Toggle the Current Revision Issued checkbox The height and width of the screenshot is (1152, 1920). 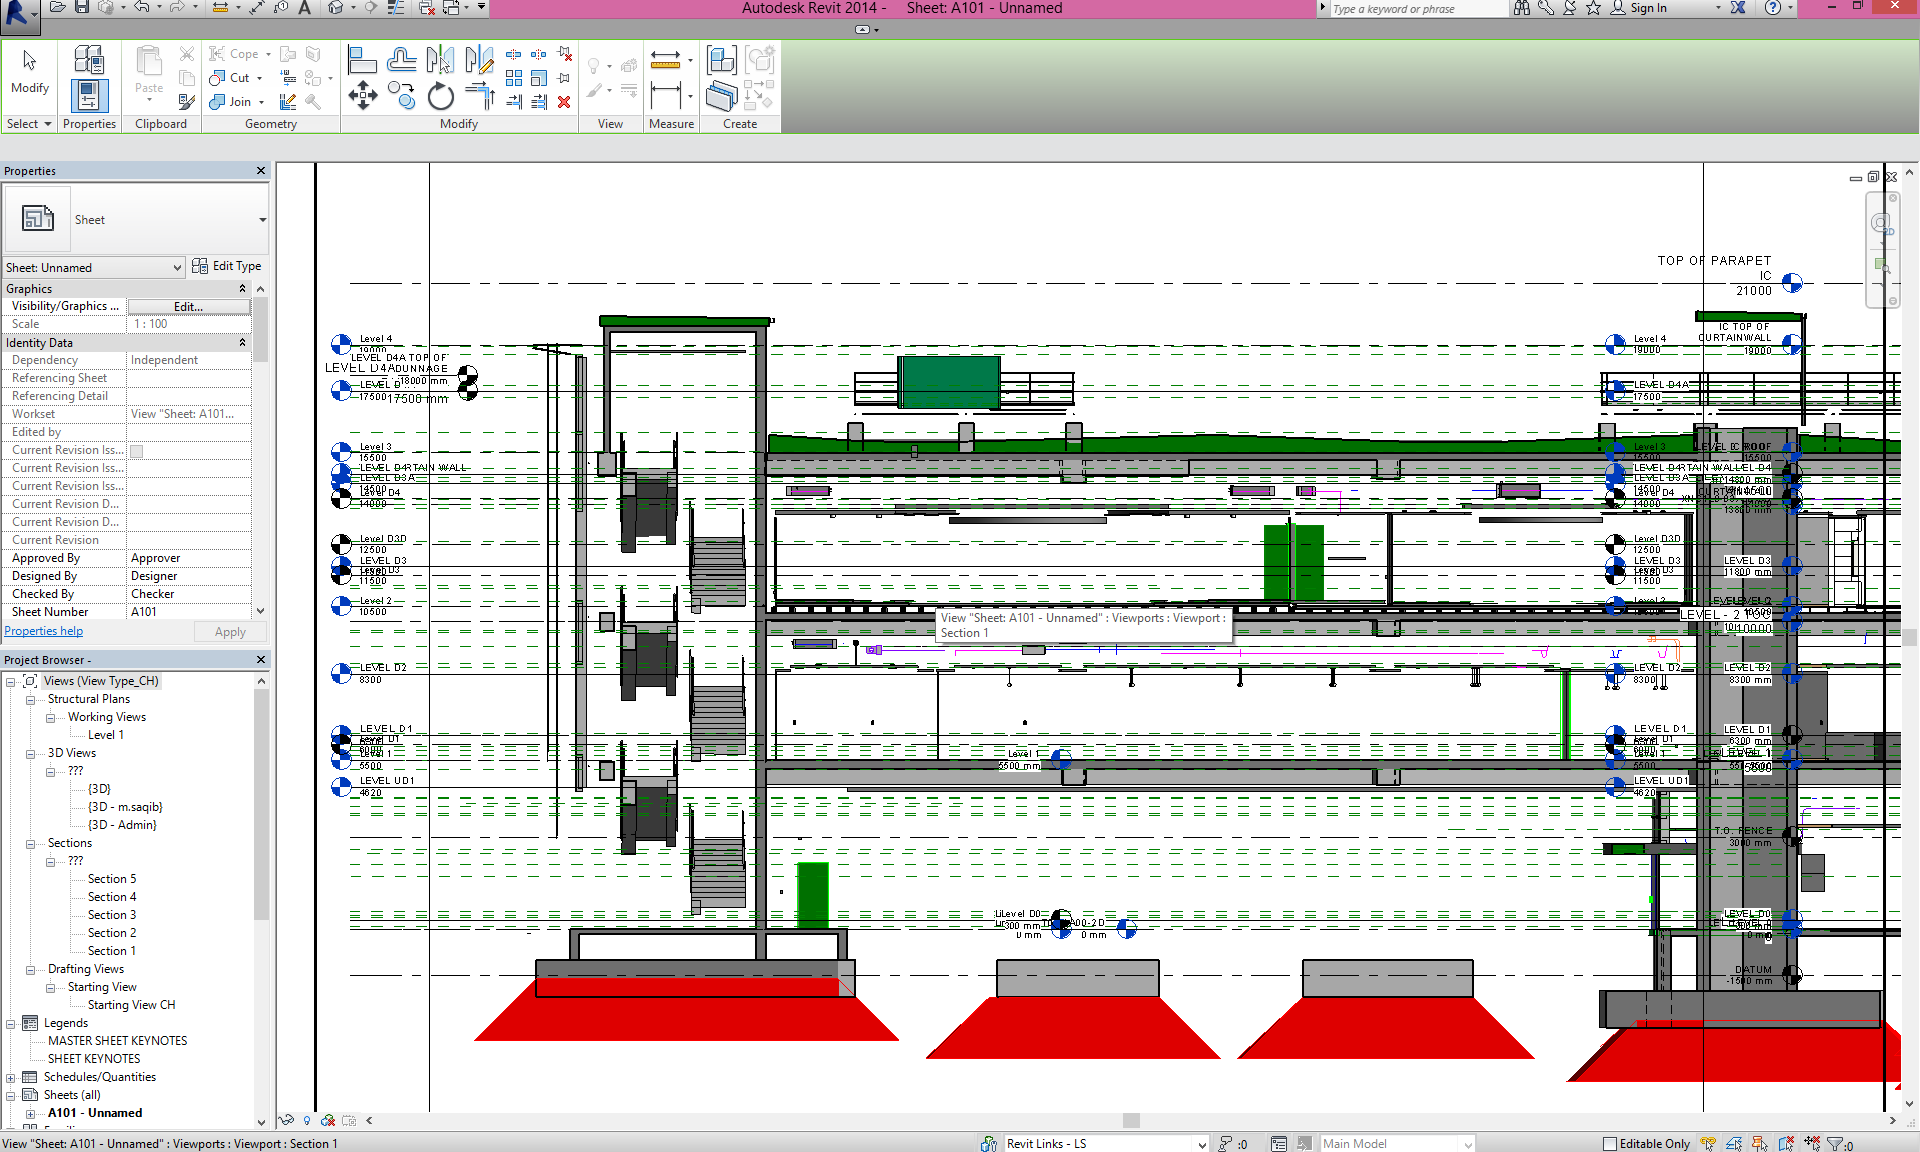coord(137,451)
